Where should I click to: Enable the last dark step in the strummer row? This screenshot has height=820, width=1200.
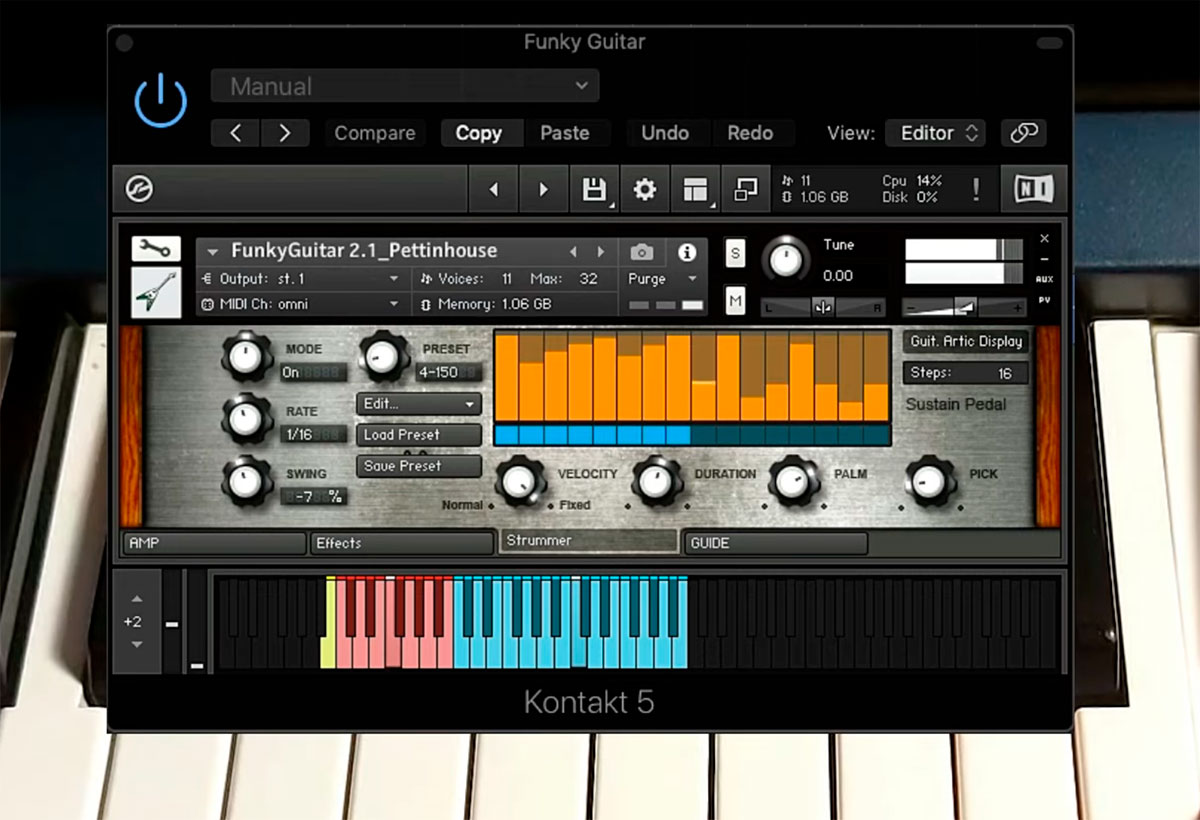click(877, 435)
